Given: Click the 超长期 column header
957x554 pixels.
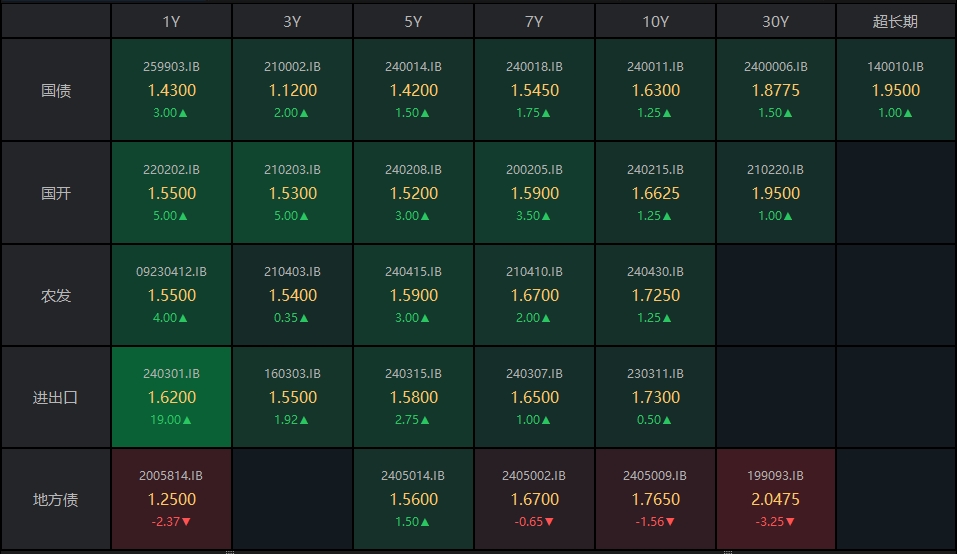Looking at the screenshot, I should (x=895, y=21).
